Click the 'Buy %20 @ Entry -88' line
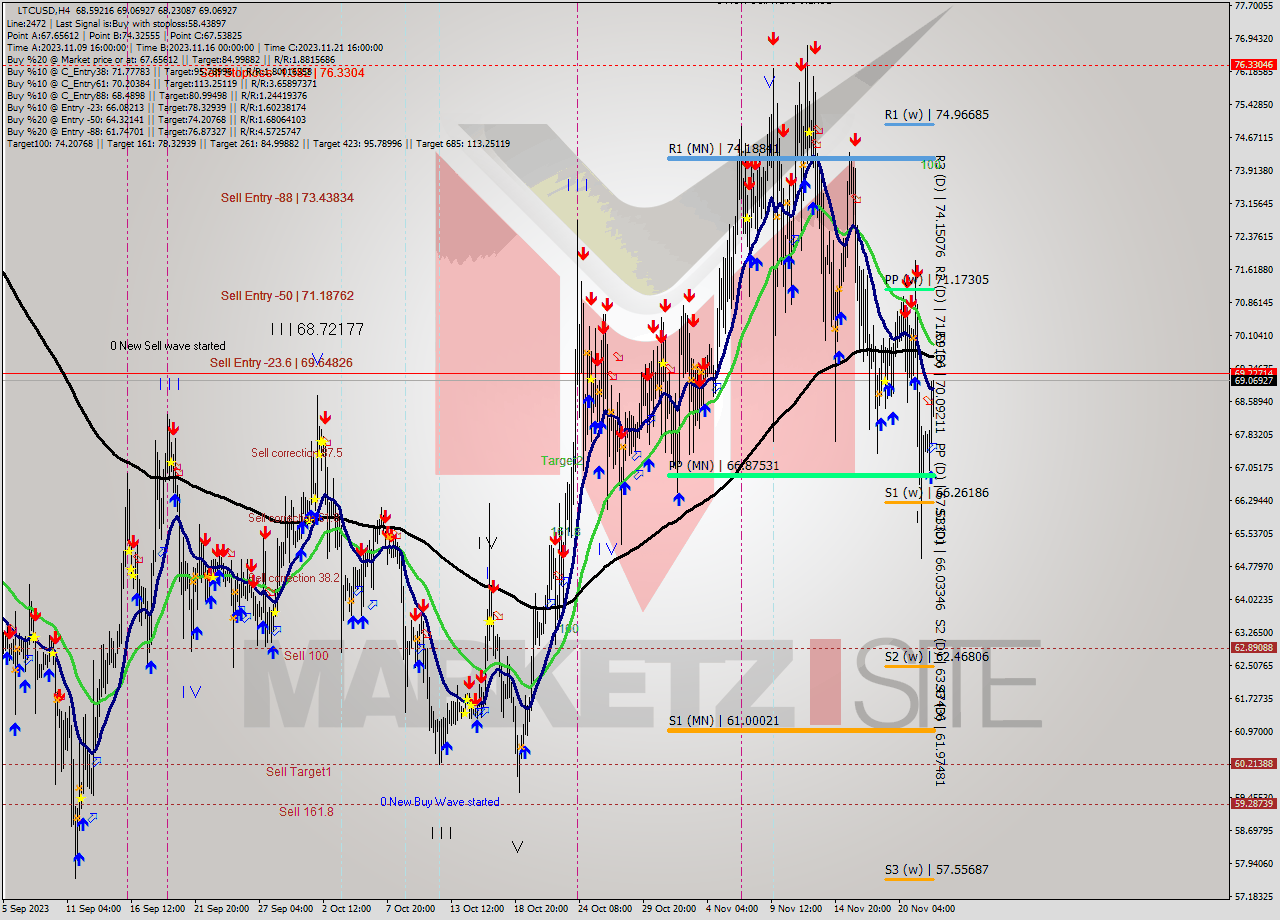Image resolution: width=1280 pixels, height=920 pixels. 156,132
